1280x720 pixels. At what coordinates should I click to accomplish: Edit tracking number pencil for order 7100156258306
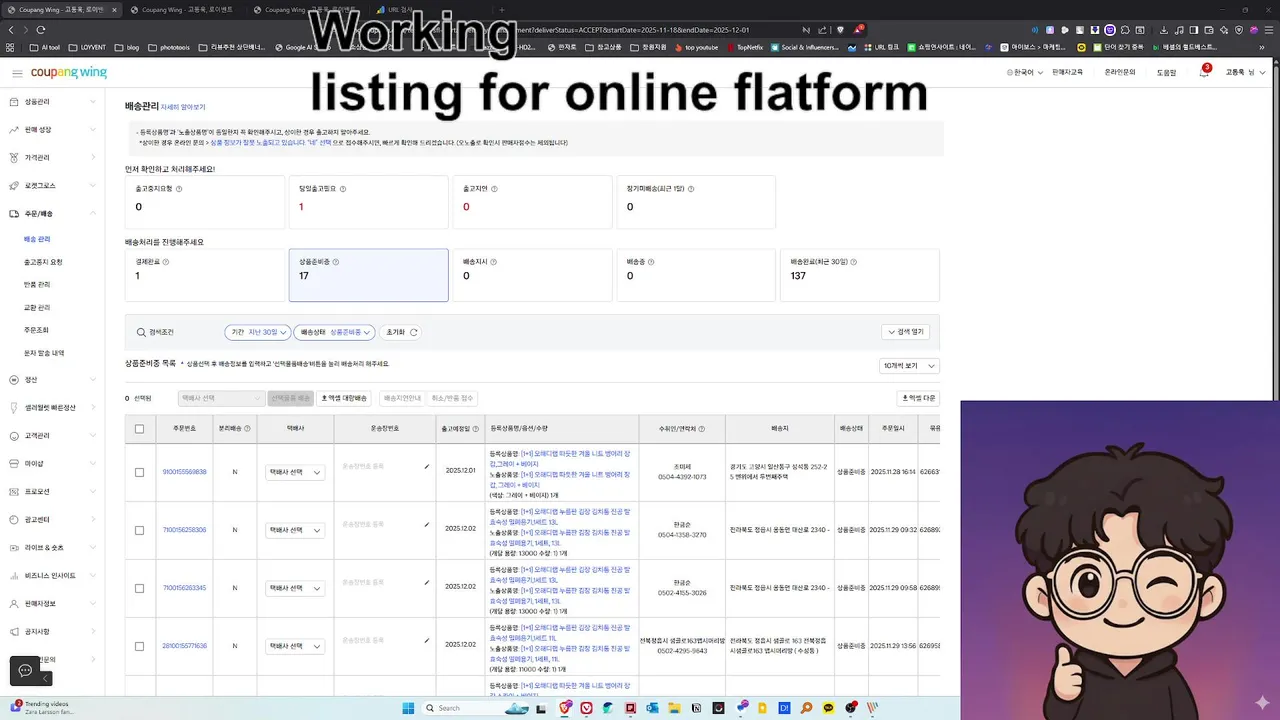[x=426, y=524]
